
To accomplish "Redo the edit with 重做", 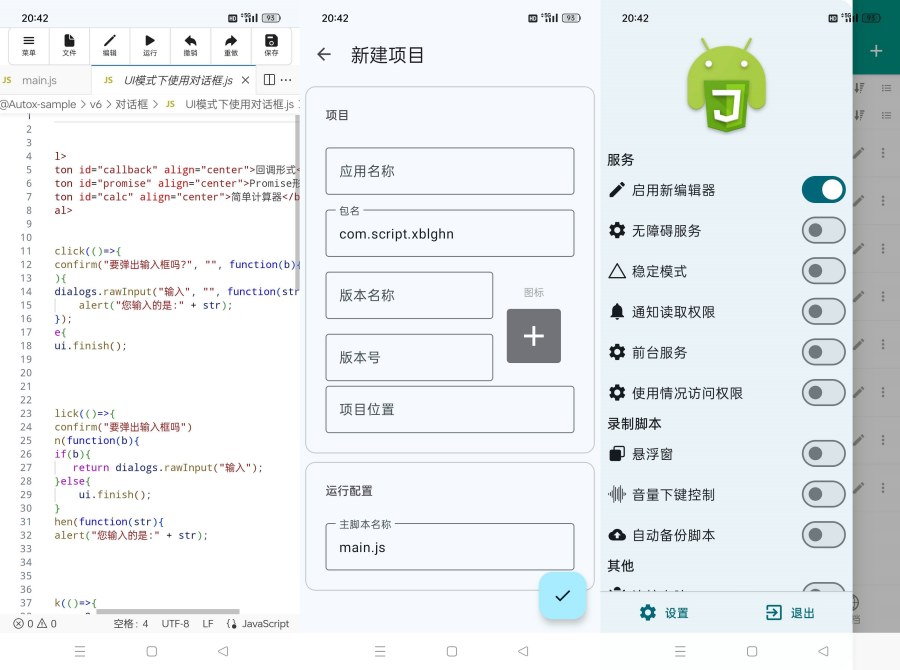I will pyautogui.click(x=231, y=45).
